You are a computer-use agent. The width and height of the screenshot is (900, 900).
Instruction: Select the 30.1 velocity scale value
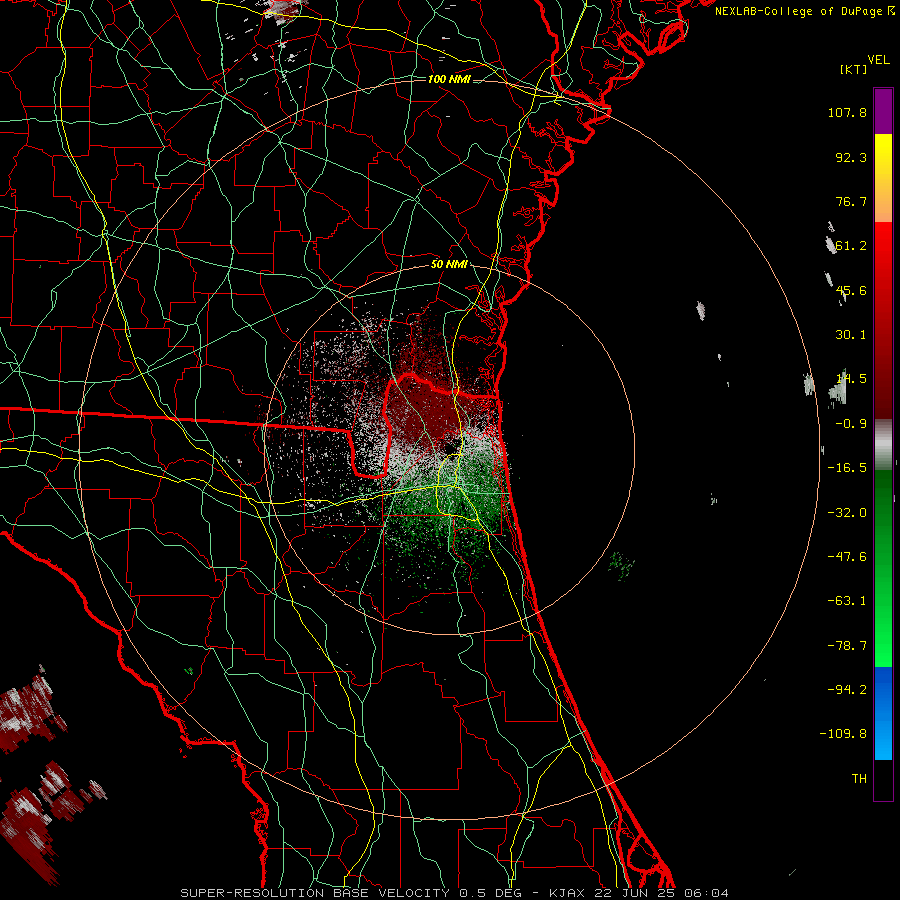(851, 335)
